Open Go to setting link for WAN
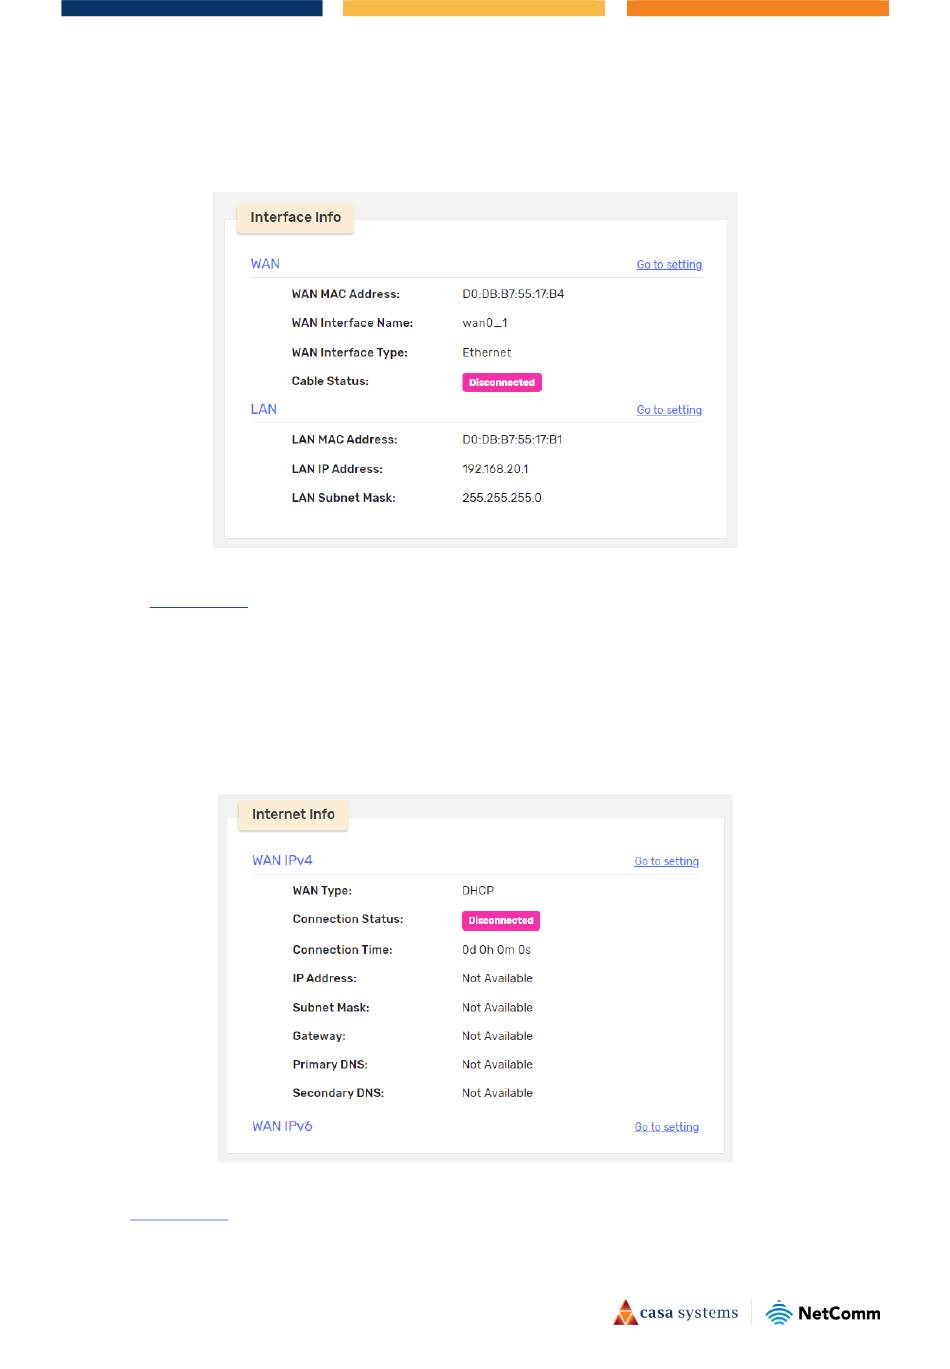The width and height of the screenshot is (950, 1369). (669, 265)
